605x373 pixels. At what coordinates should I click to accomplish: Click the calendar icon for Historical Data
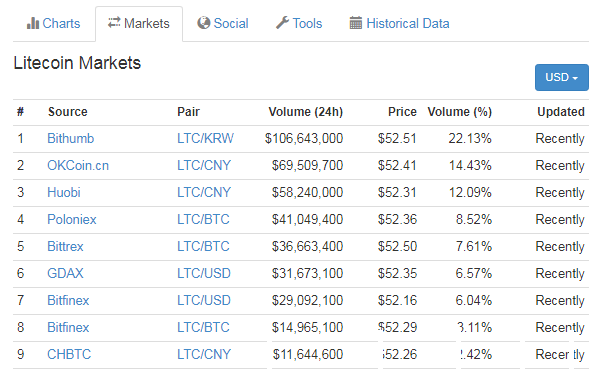click(x=356, y=23)
